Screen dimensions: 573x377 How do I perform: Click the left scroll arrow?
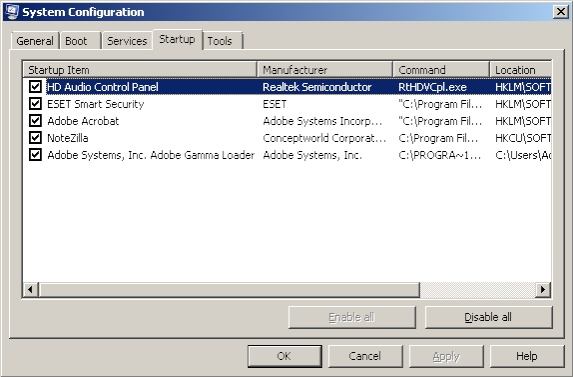31,290
